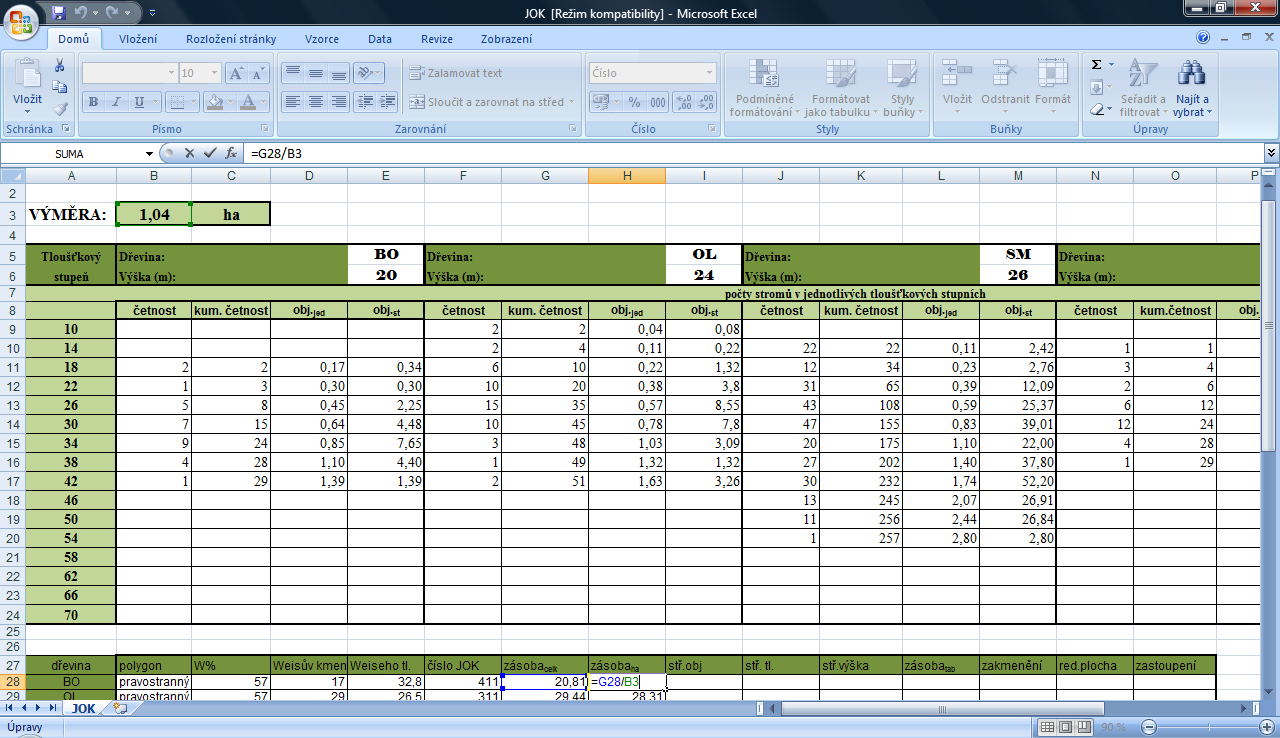Toggle Zalamovat text wrap option

click(x=456, y=73)
